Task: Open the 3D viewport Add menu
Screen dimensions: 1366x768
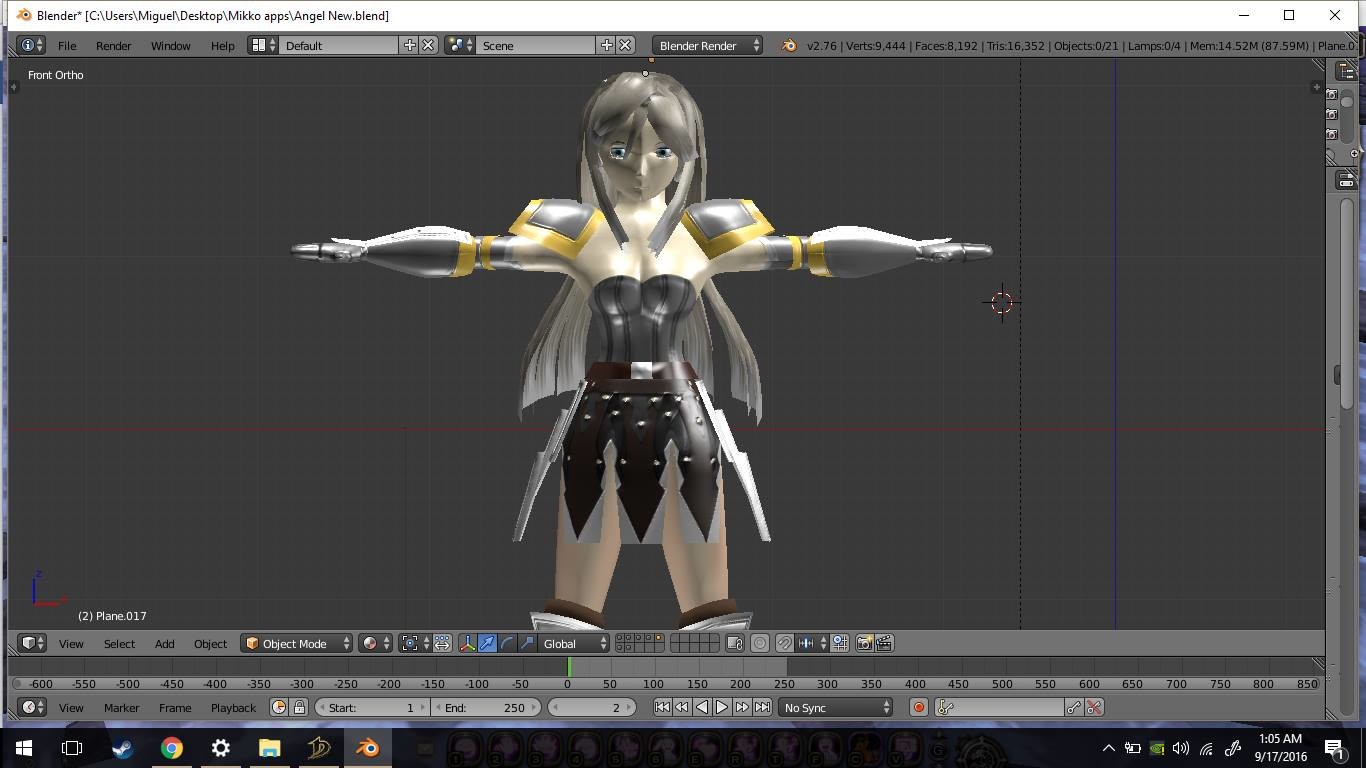Action: [x=164, y=644]
